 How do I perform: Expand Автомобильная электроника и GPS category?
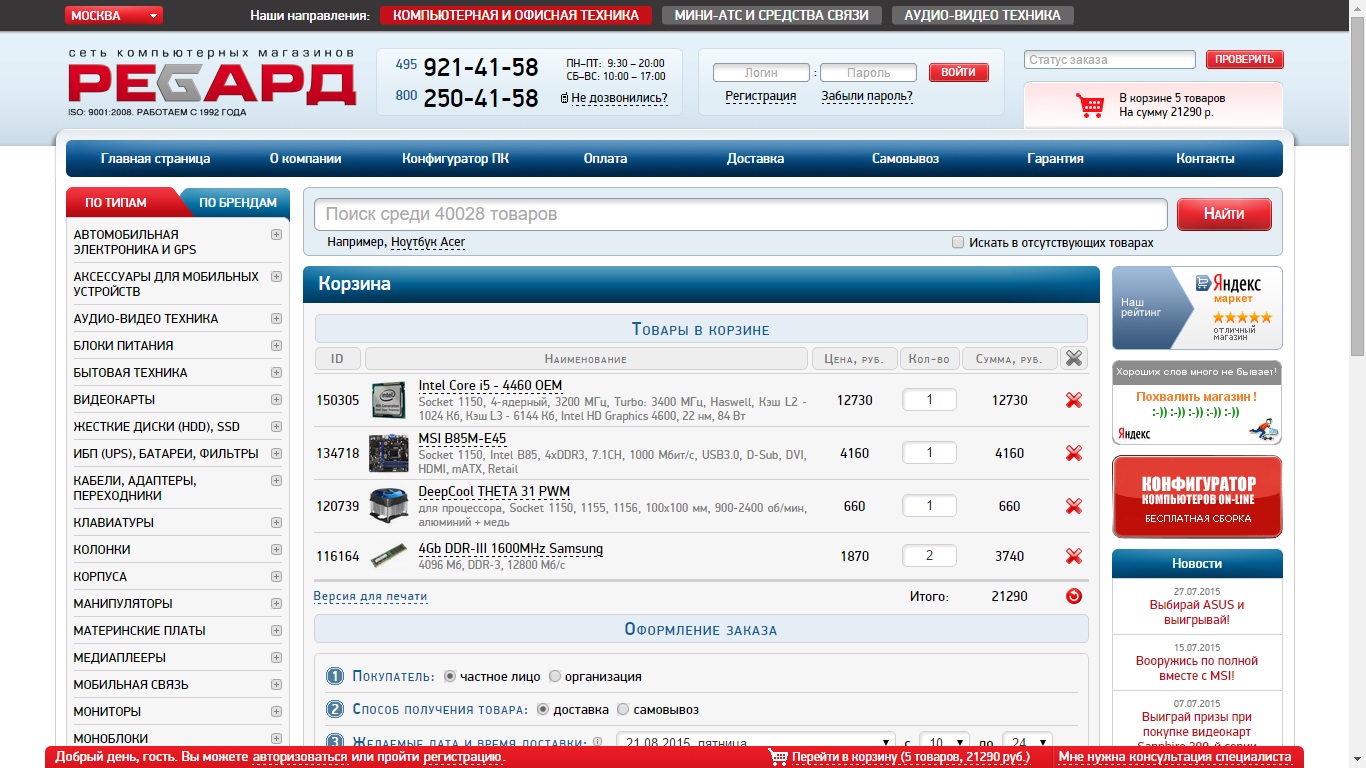tap(276, 235)
